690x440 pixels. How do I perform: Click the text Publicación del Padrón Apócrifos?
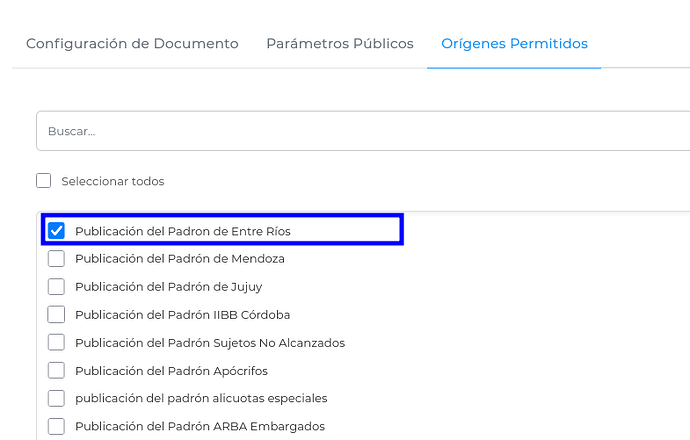[x=171, y=371]
